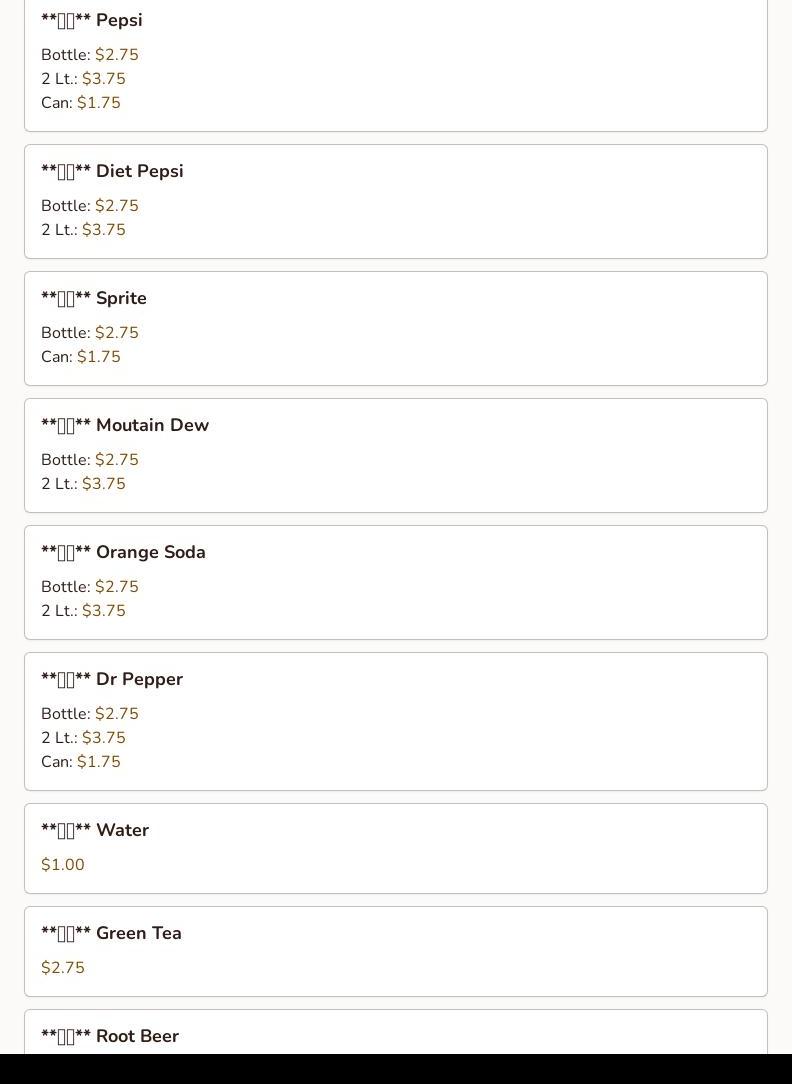Click the icon before Water title
The width and height of the screenshot is (792, 1084).
[66, 830]
